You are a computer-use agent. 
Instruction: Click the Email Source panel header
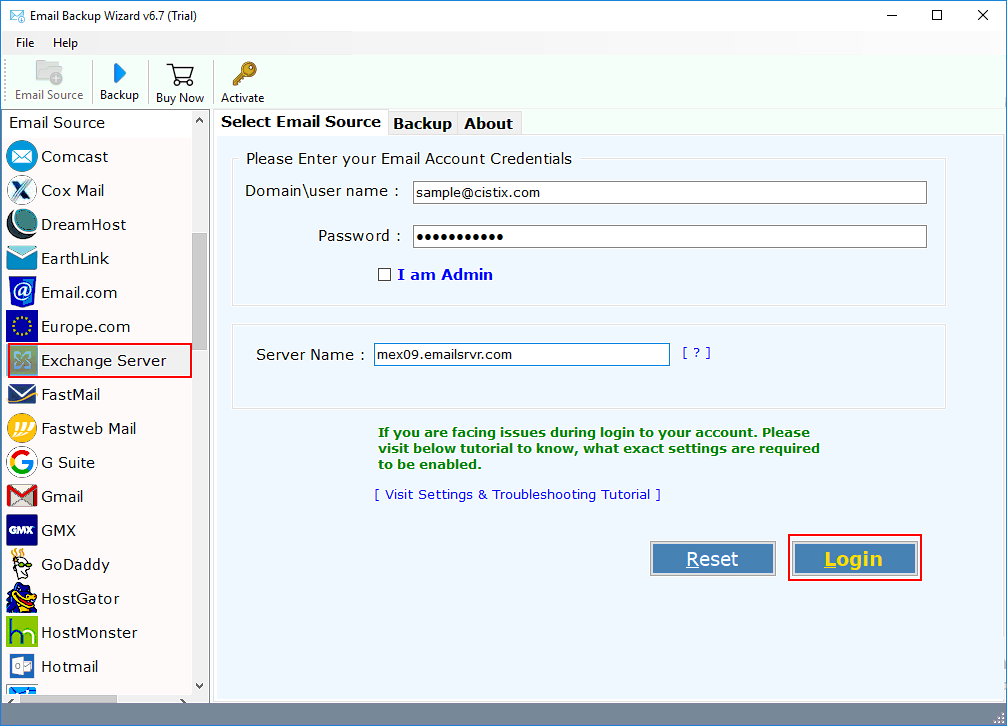tap(97, 123)
